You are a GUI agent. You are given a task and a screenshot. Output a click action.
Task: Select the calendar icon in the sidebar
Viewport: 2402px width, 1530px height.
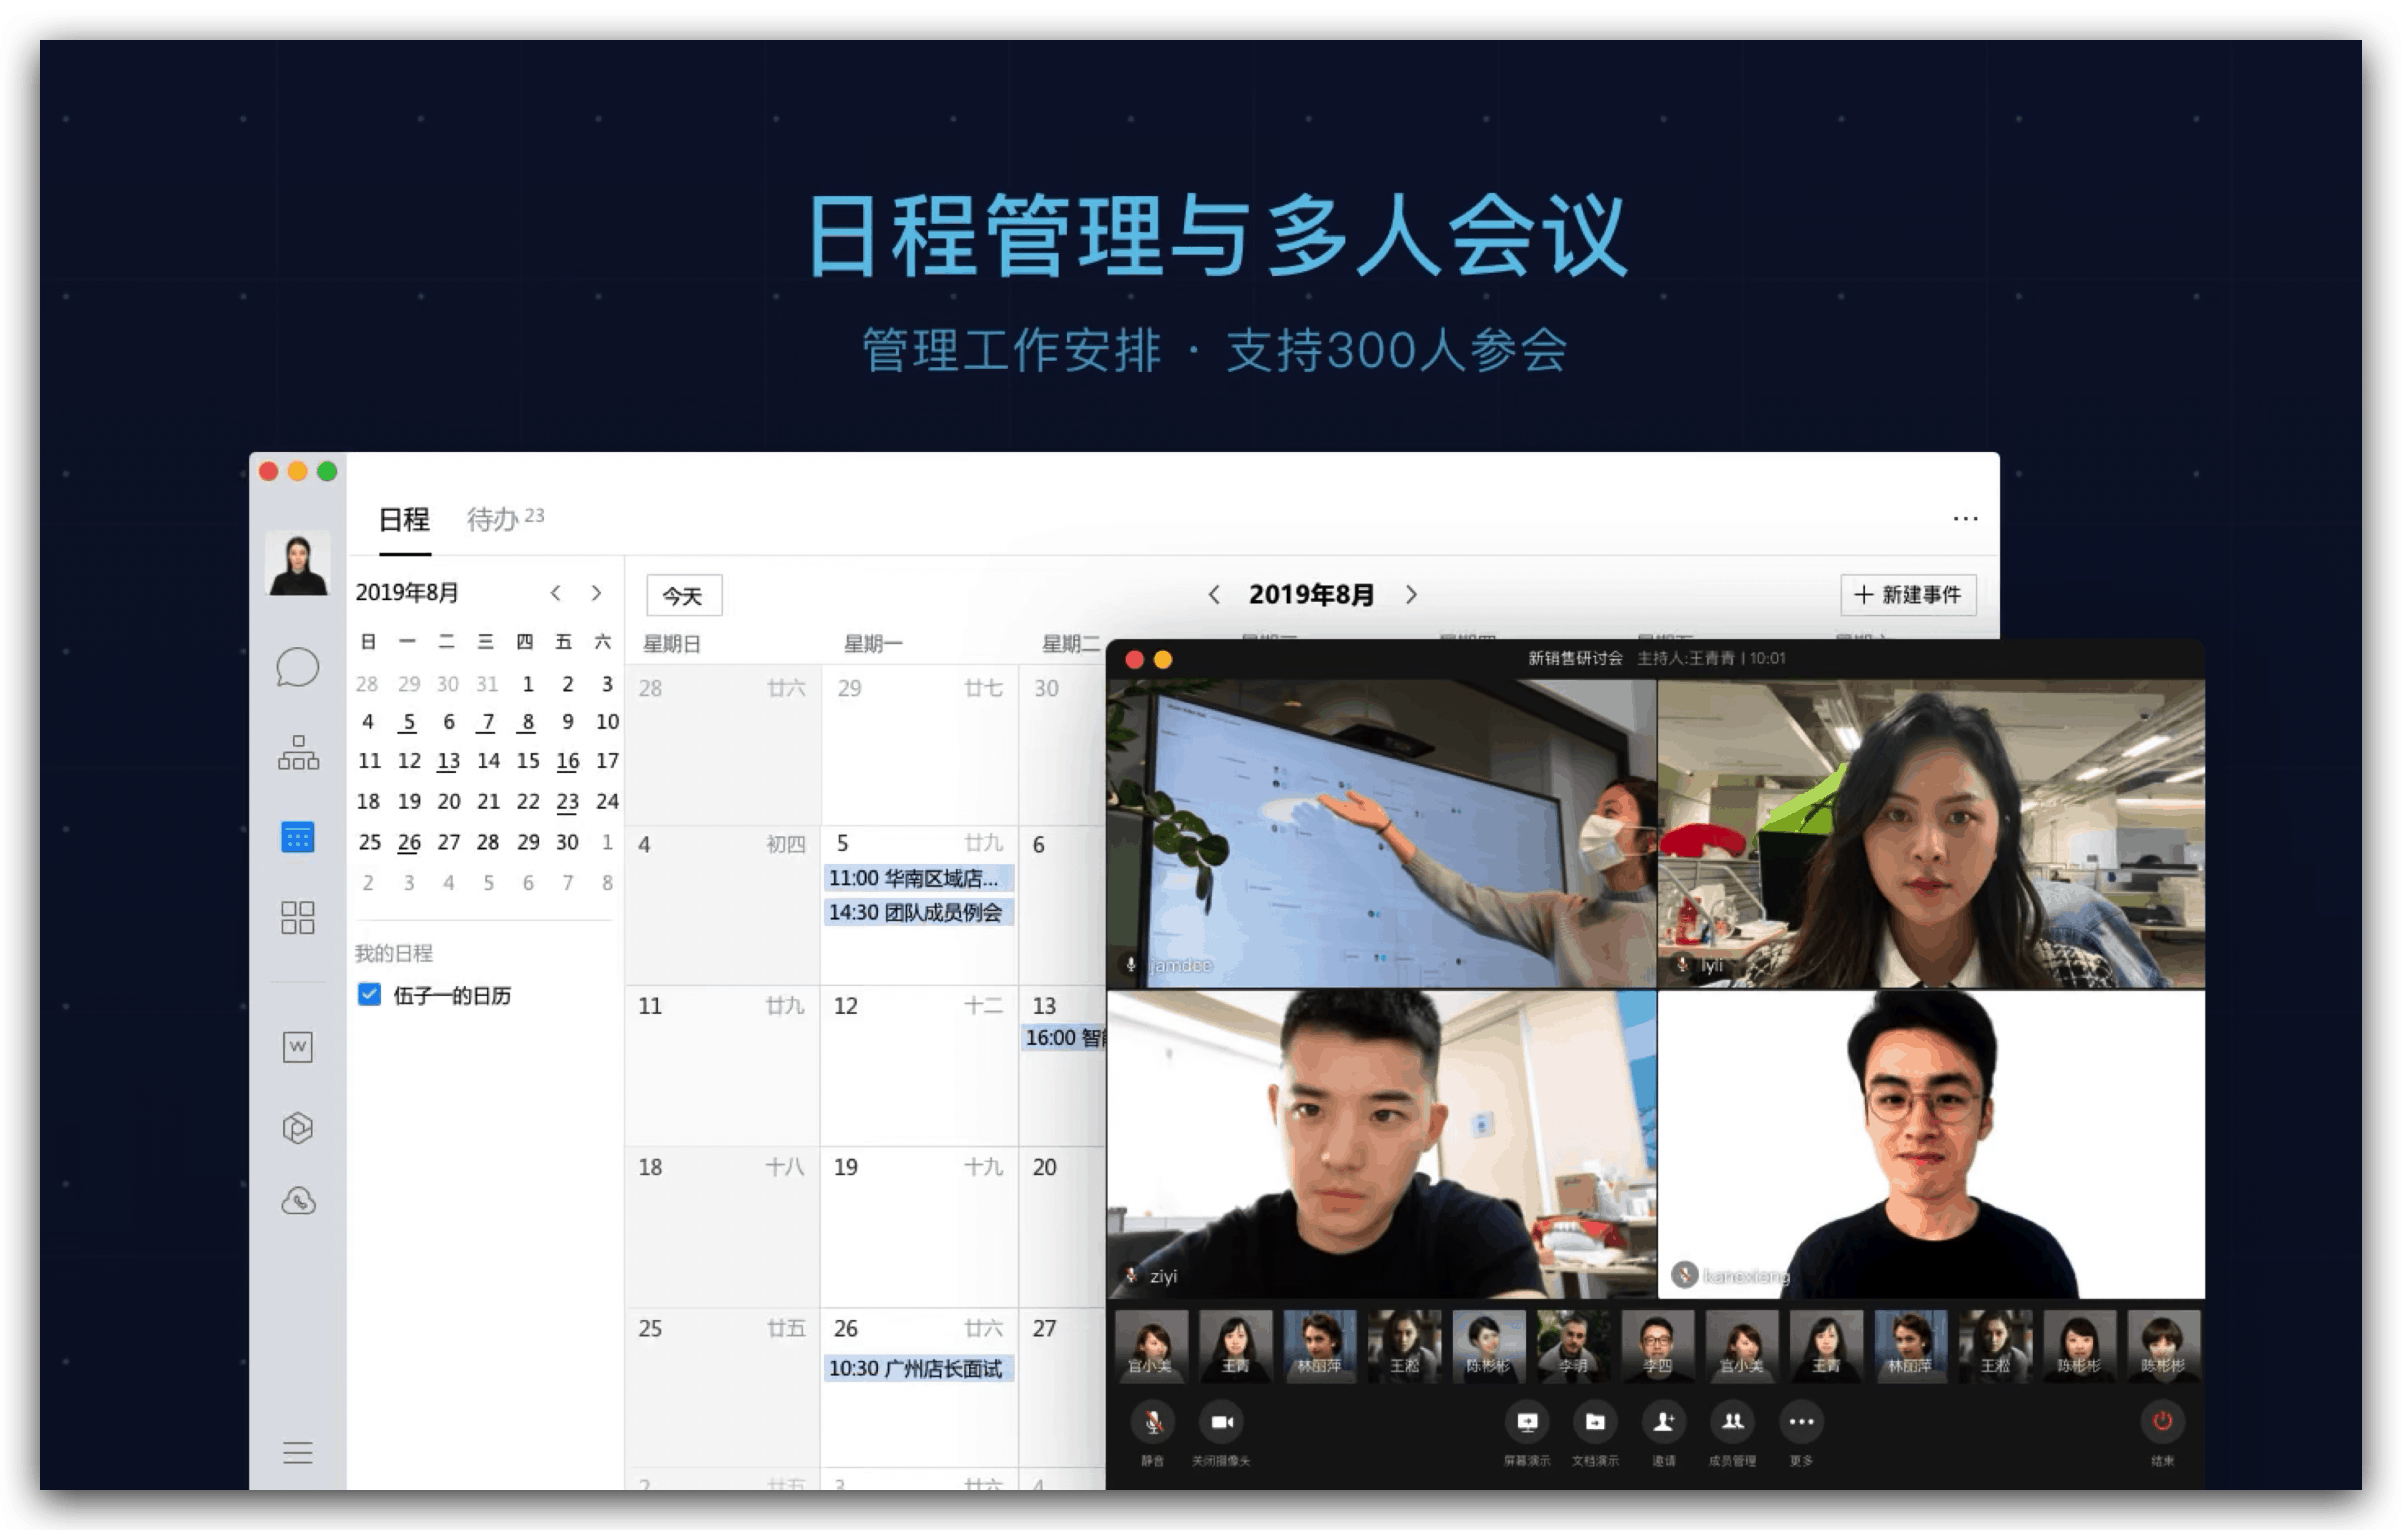[298, 837]
